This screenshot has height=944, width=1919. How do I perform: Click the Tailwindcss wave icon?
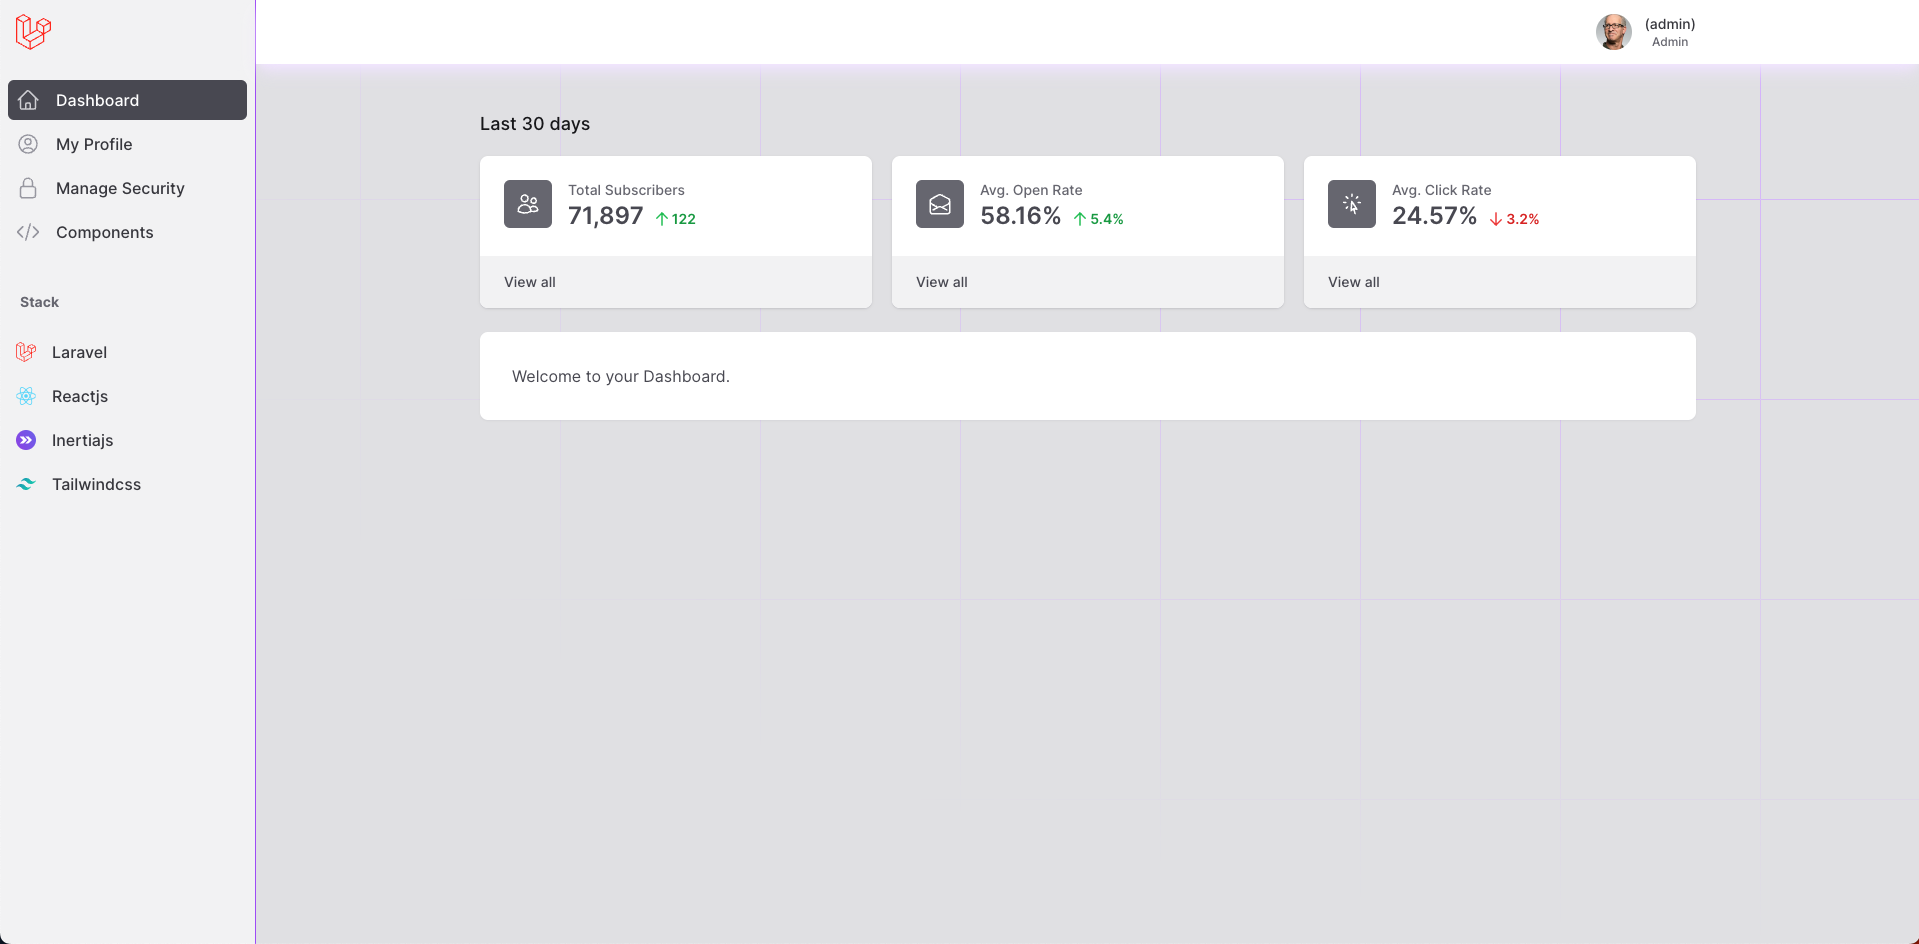coord(26,484)
